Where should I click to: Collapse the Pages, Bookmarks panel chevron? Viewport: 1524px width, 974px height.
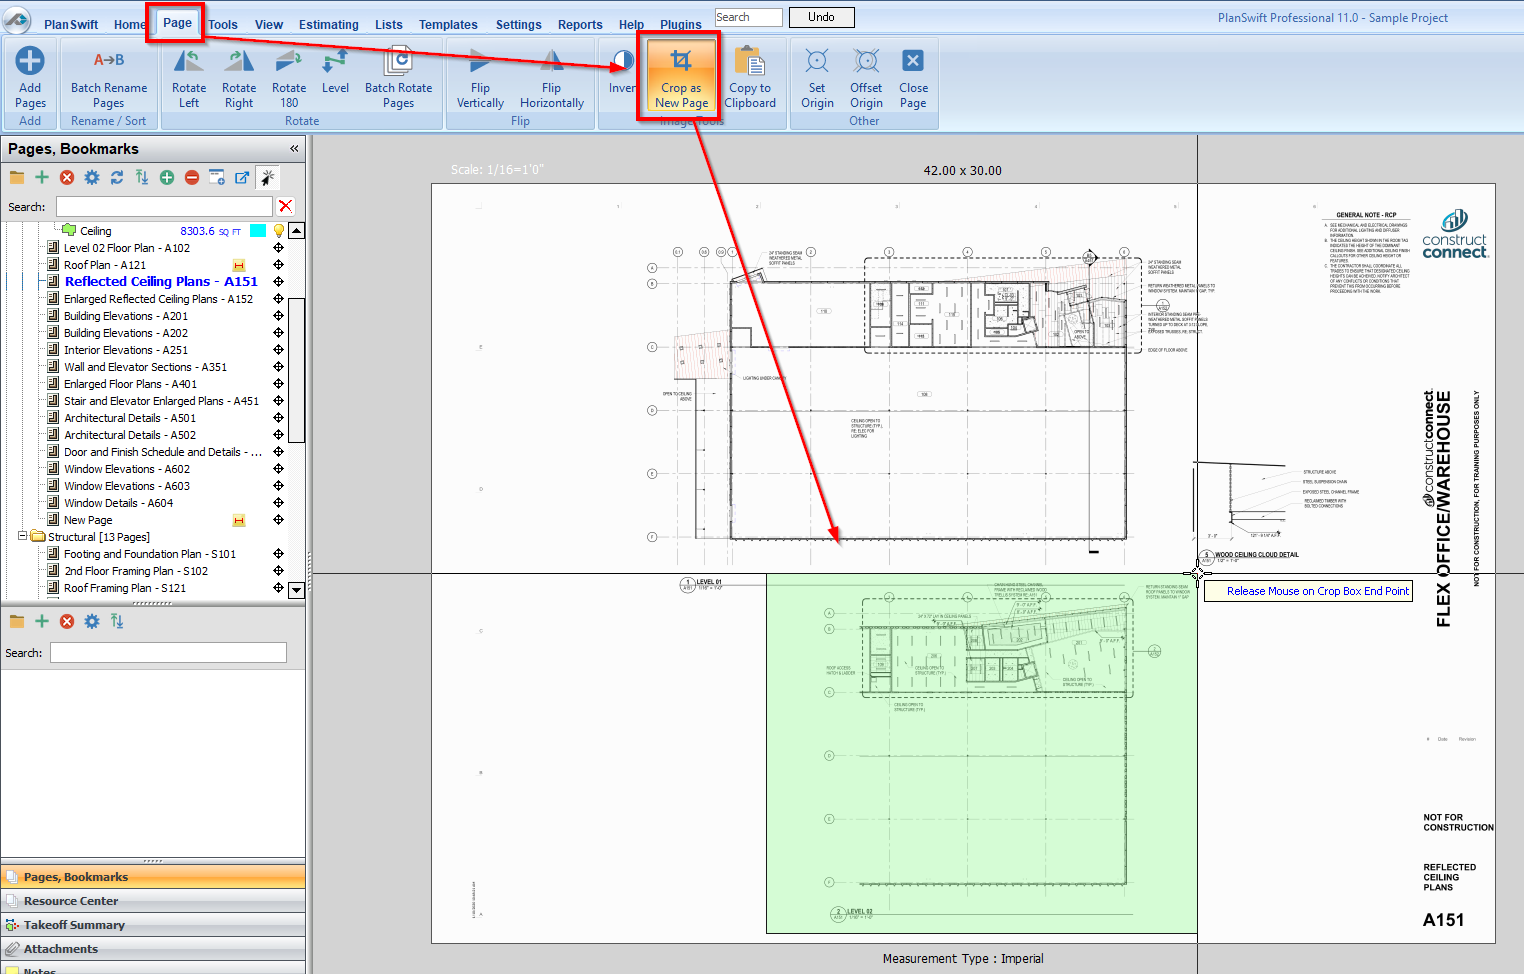tap(294, 148)
